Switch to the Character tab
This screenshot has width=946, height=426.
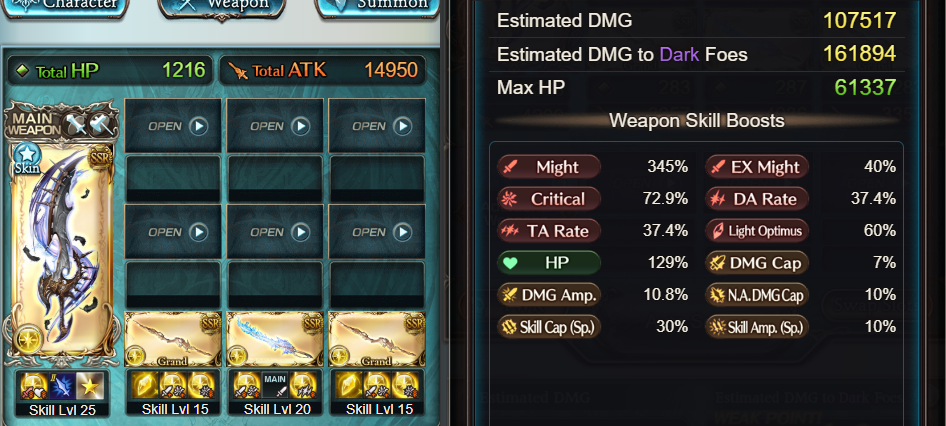coord(64,6)
